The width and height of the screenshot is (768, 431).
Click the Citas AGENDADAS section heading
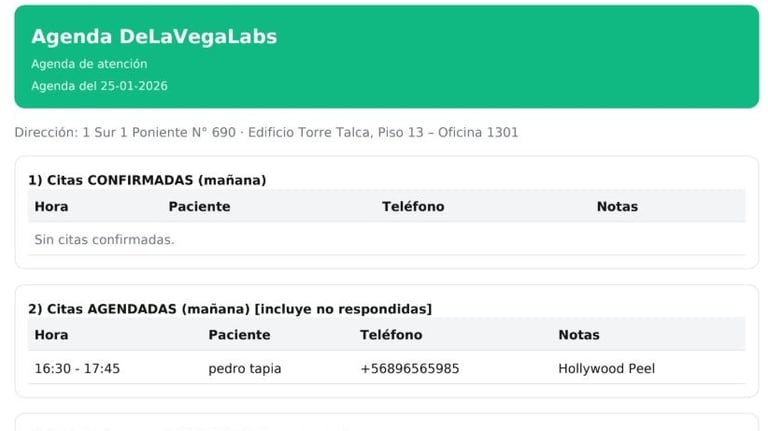pos(229,309)
